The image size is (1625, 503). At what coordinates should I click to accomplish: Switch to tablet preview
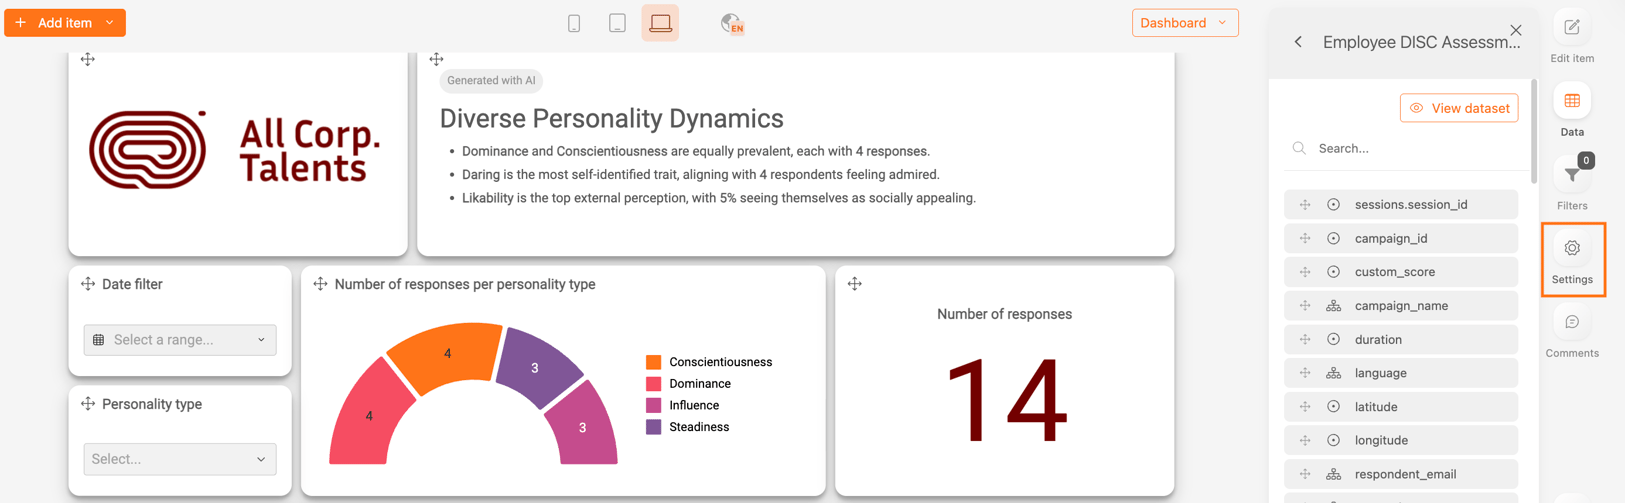(617, 23)
